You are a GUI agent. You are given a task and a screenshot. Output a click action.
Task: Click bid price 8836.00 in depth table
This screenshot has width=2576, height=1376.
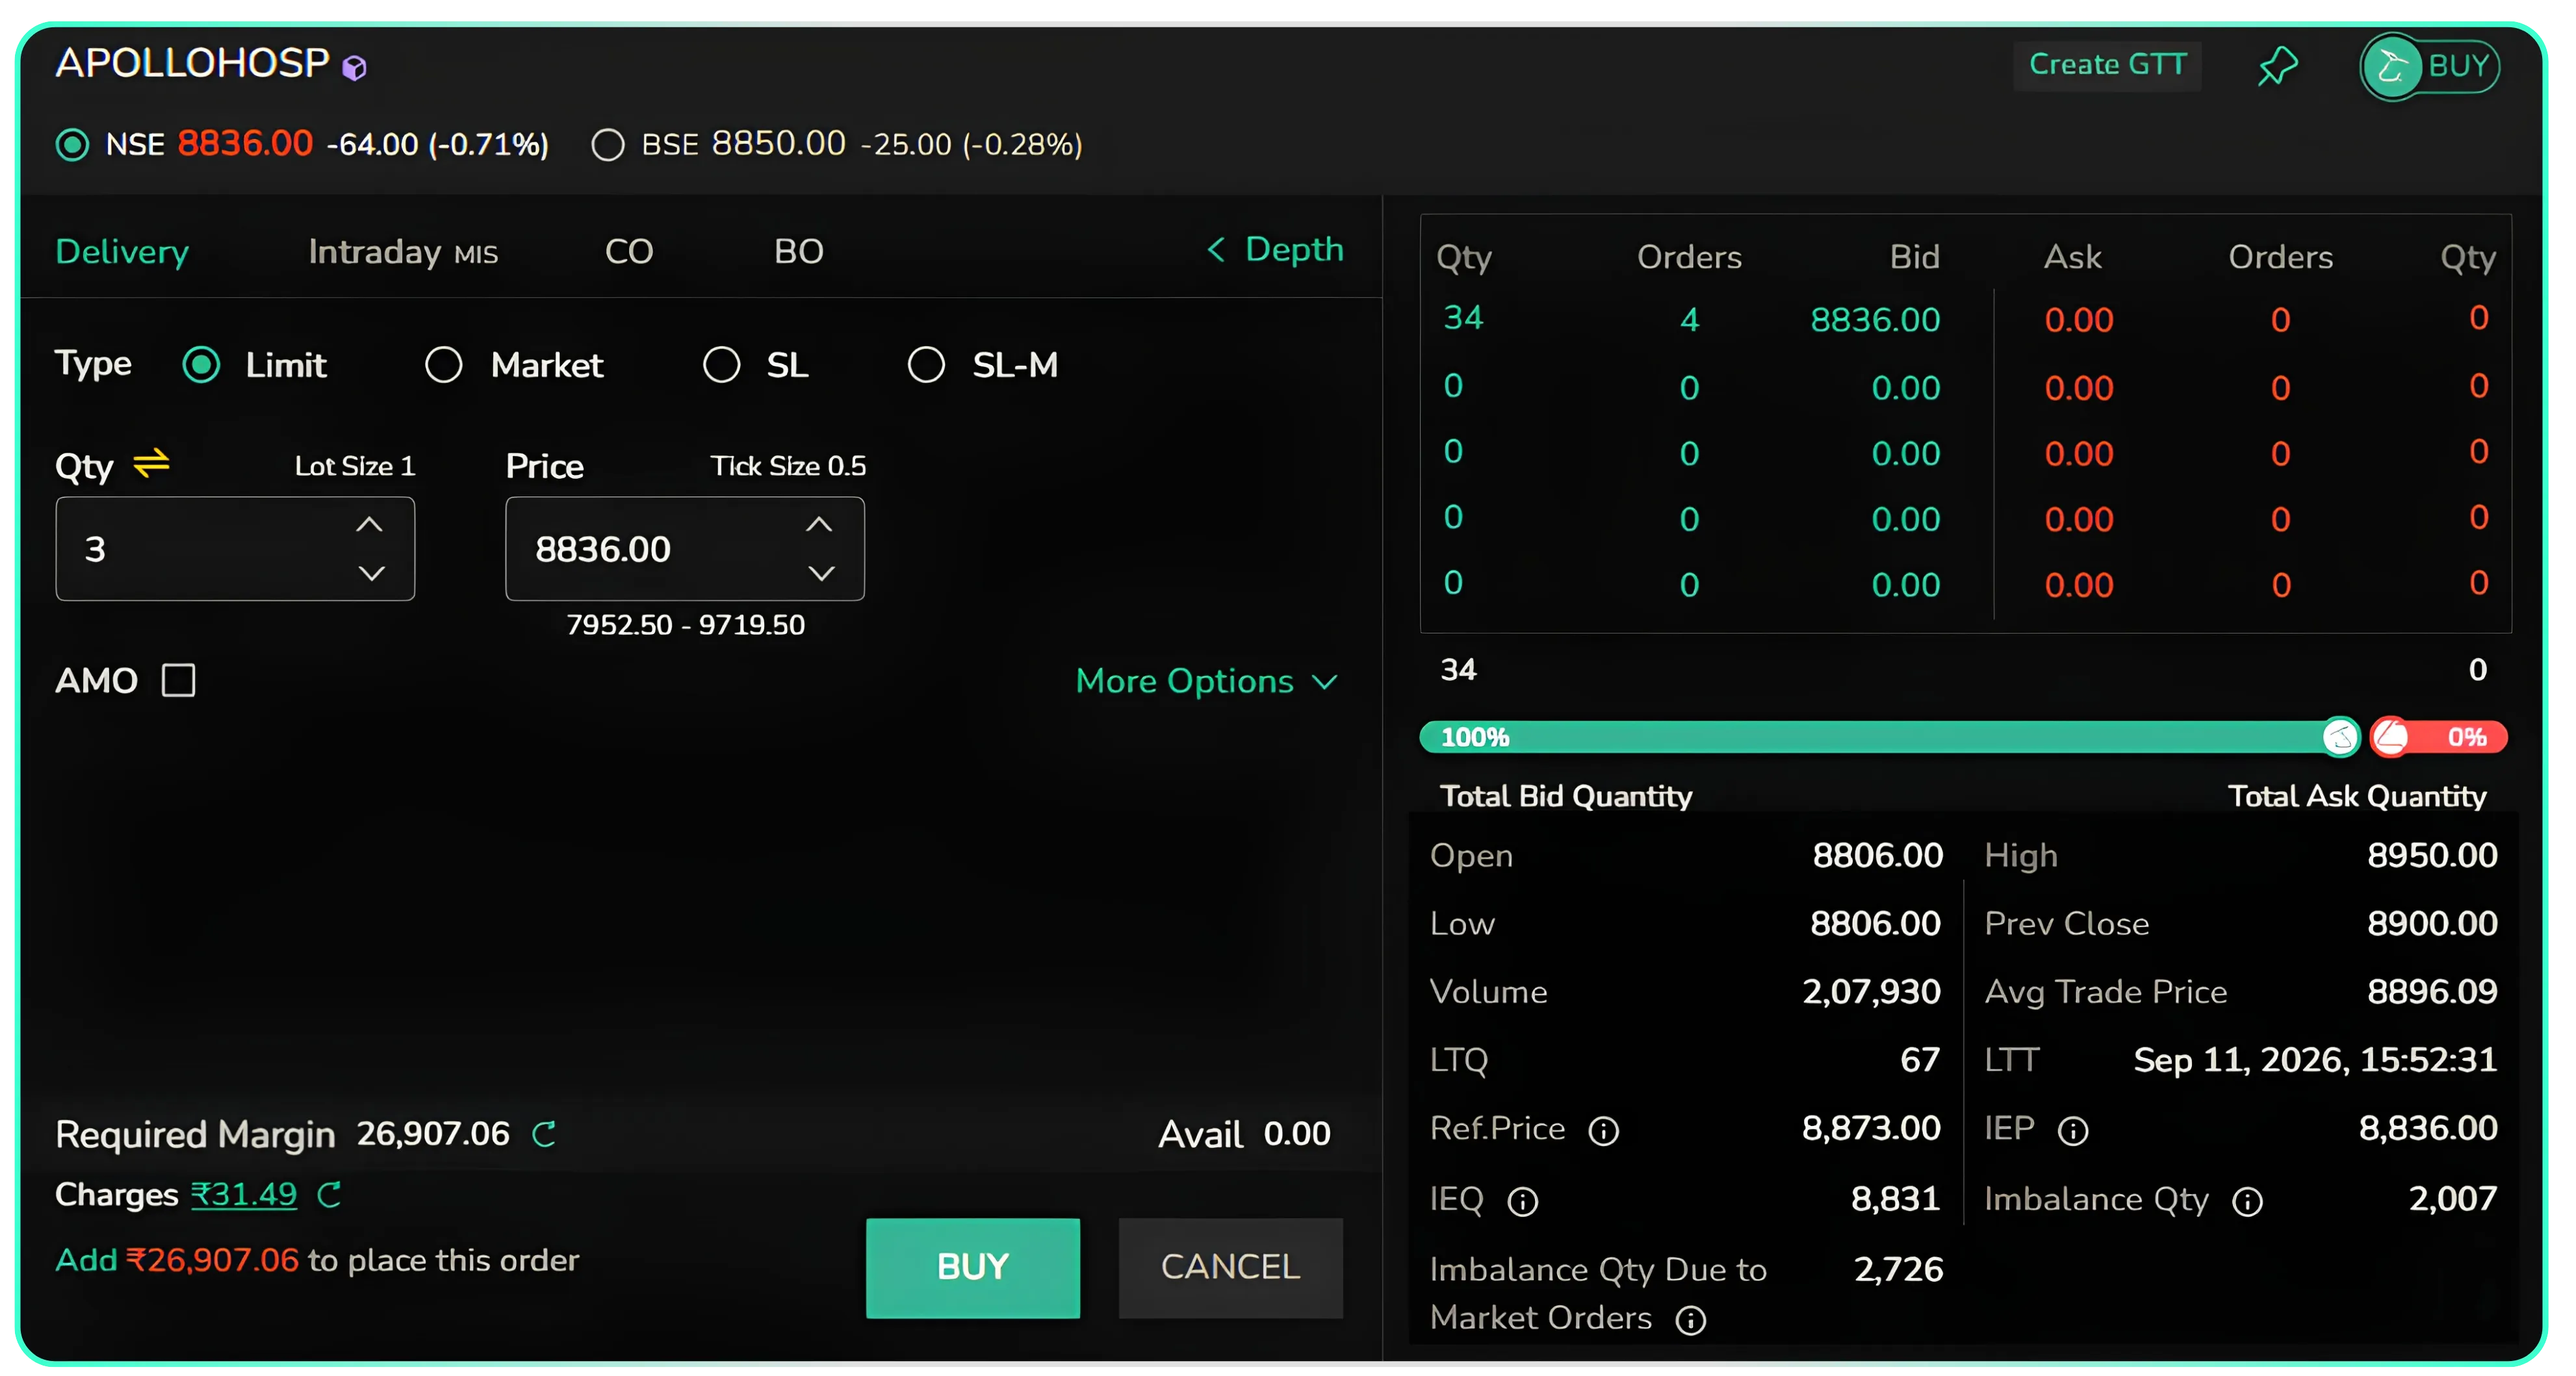tap(1875, 320)
